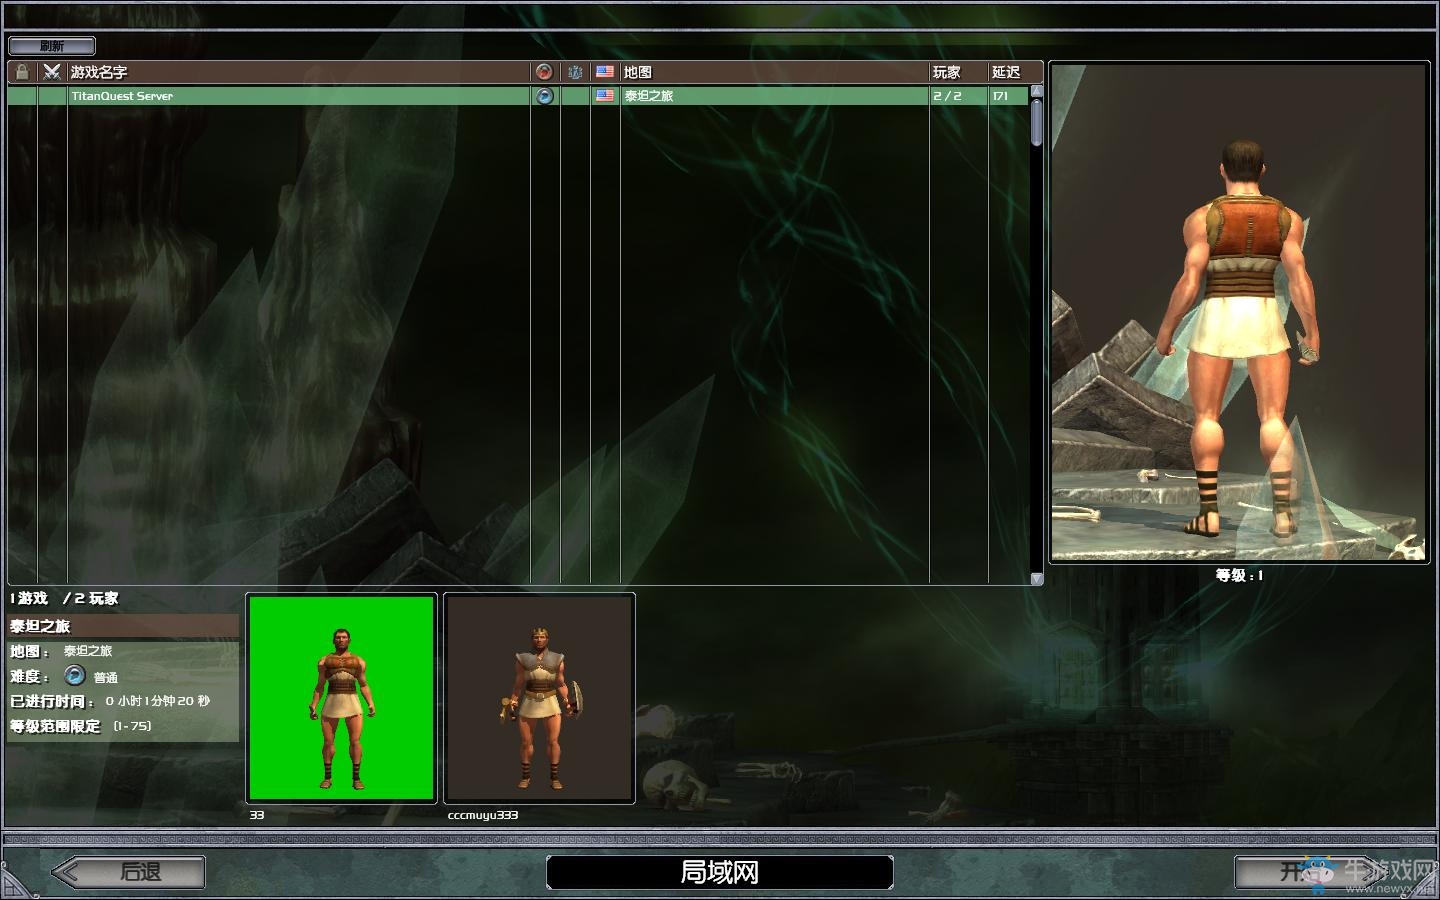The height and width of the screenshot is (900, 1440).
Task: Click difficulty icon in TitanQuest Server row
Action: pyautogui.click(x=544, y=96)
